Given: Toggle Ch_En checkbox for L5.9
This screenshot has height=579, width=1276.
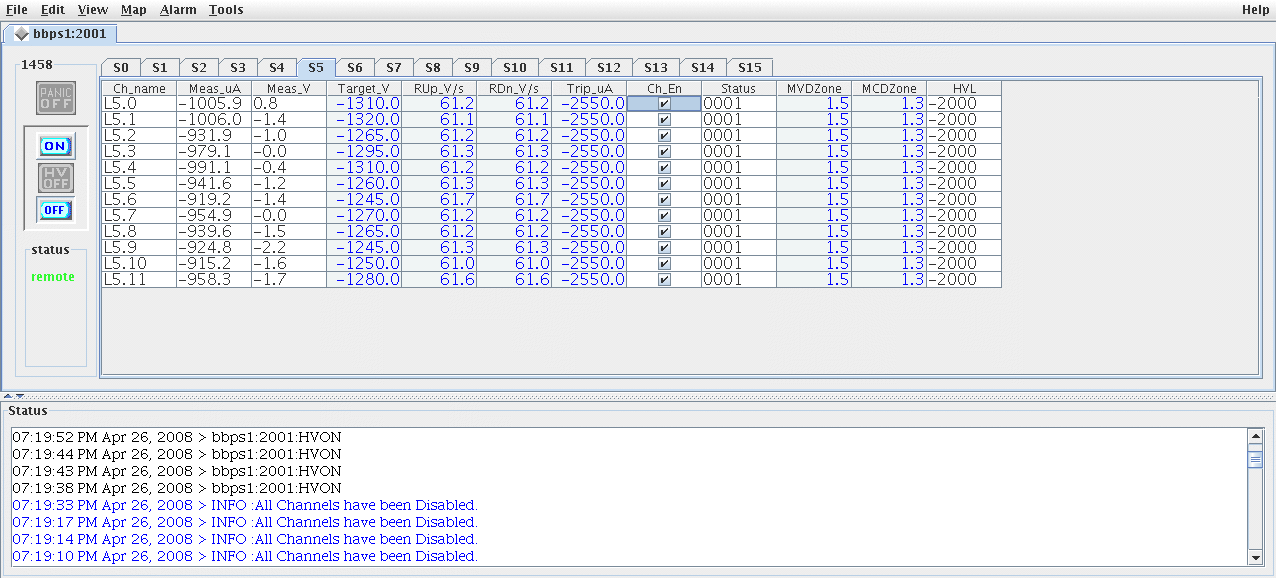Looking at the screenshot, I should (664, 248).
